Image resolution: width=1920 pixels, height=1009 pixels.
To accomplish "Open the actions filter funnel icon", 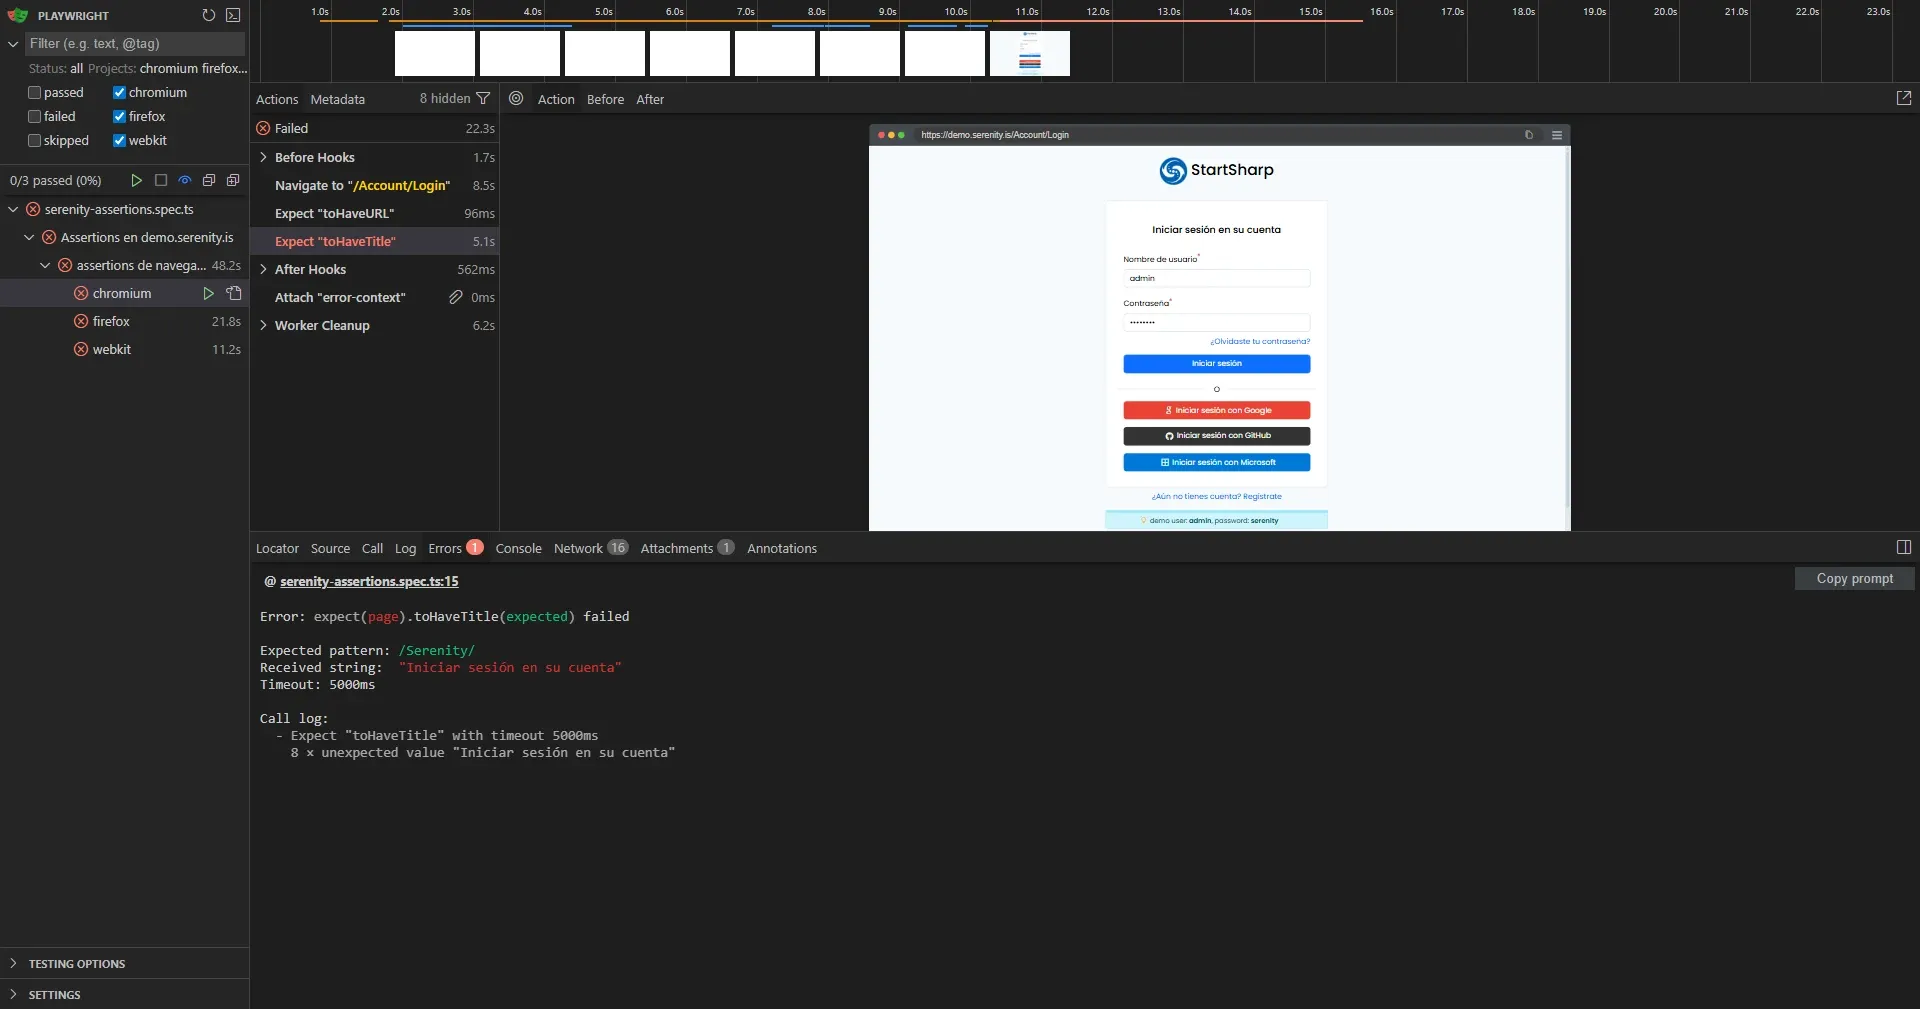I will [485, 99].
